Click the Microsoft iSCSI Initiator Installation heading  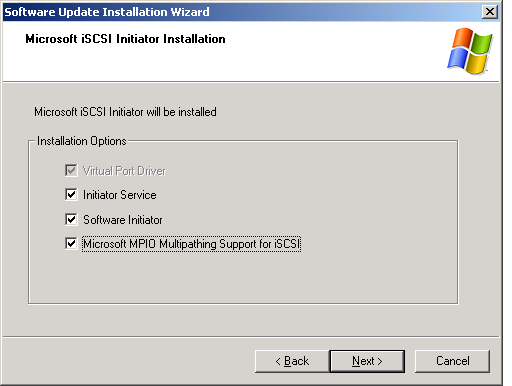125,39
